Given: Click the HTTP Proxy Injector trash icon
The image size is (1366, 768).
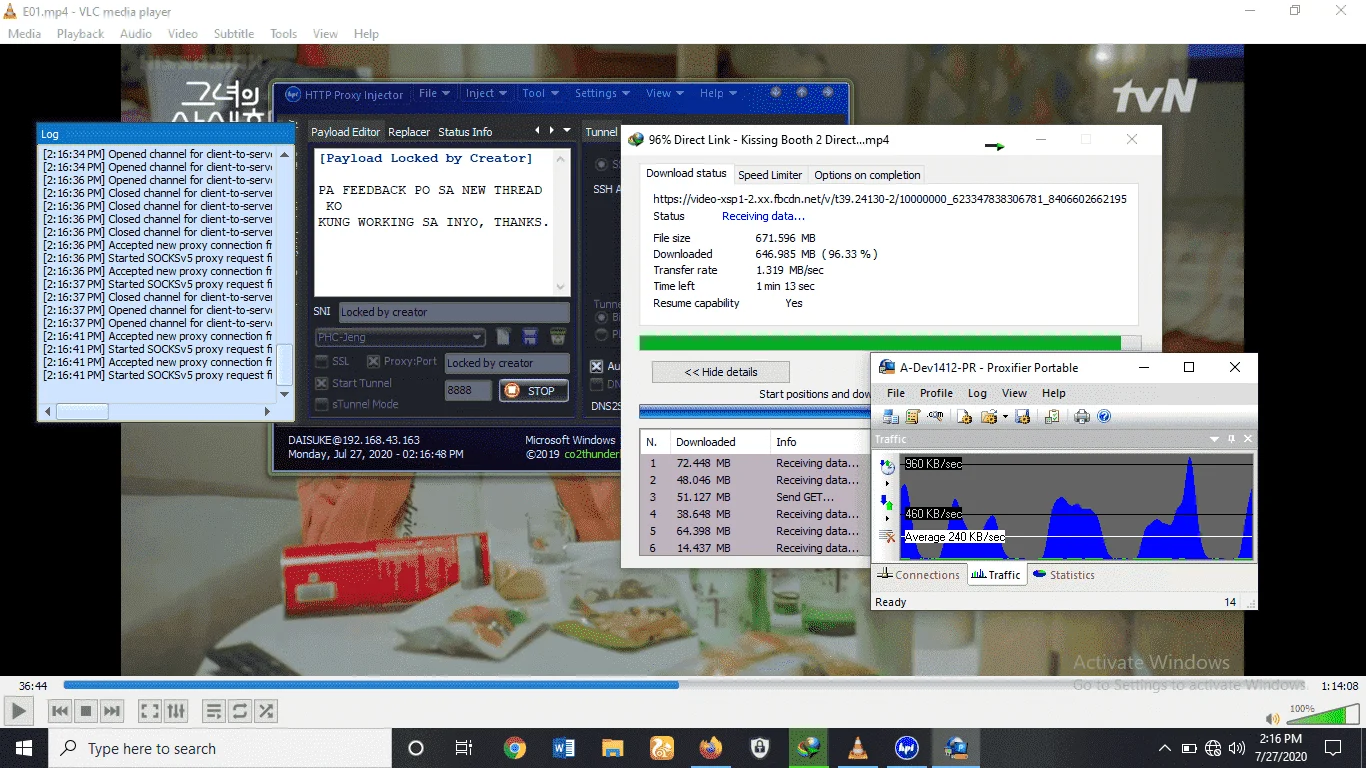Looking at the screenshot, I should click(558, 336).
